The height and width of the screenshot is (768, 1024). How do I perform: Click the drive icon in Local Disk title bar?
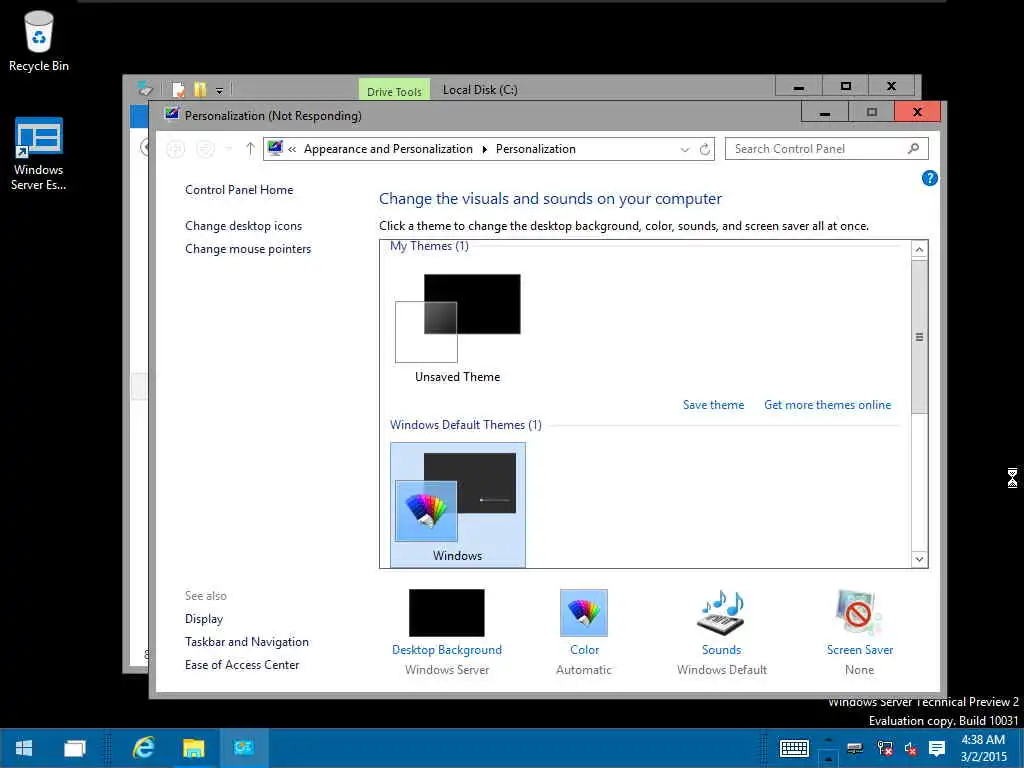tap(144, 88)
